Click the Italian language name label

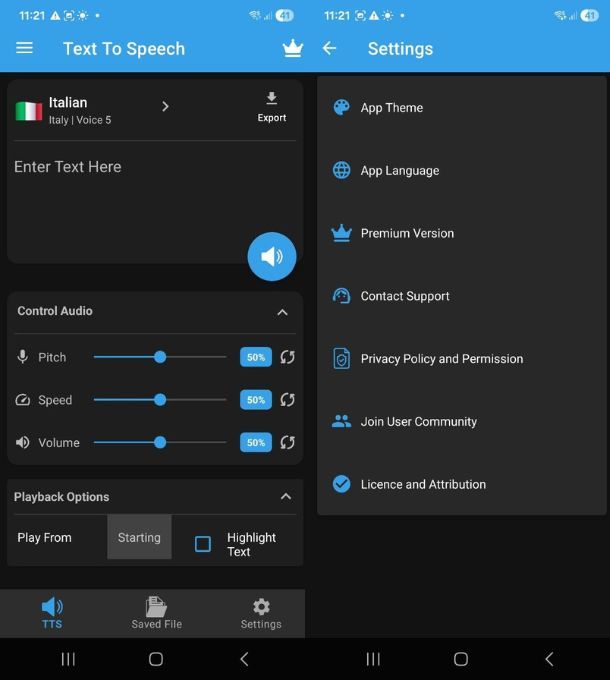(x=68, y=102)
